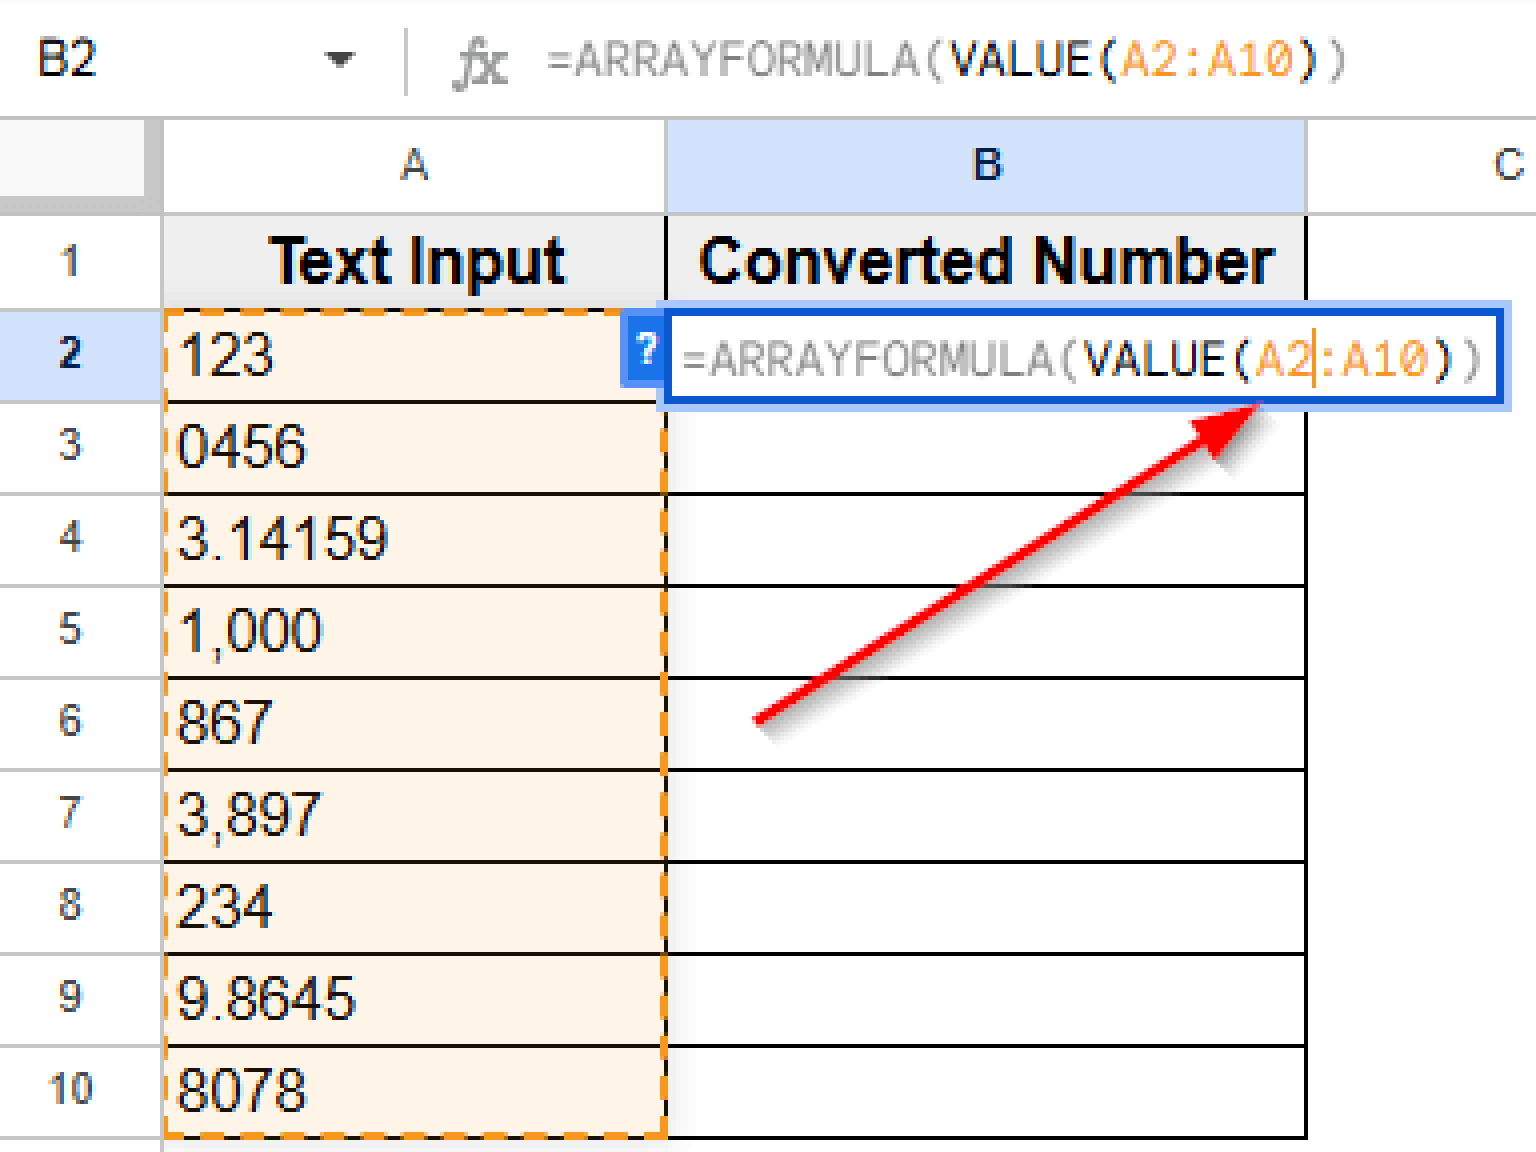Select the cell containing 9.8645
Viewport: 1536px width, 1152px height.
coord(415,997)
